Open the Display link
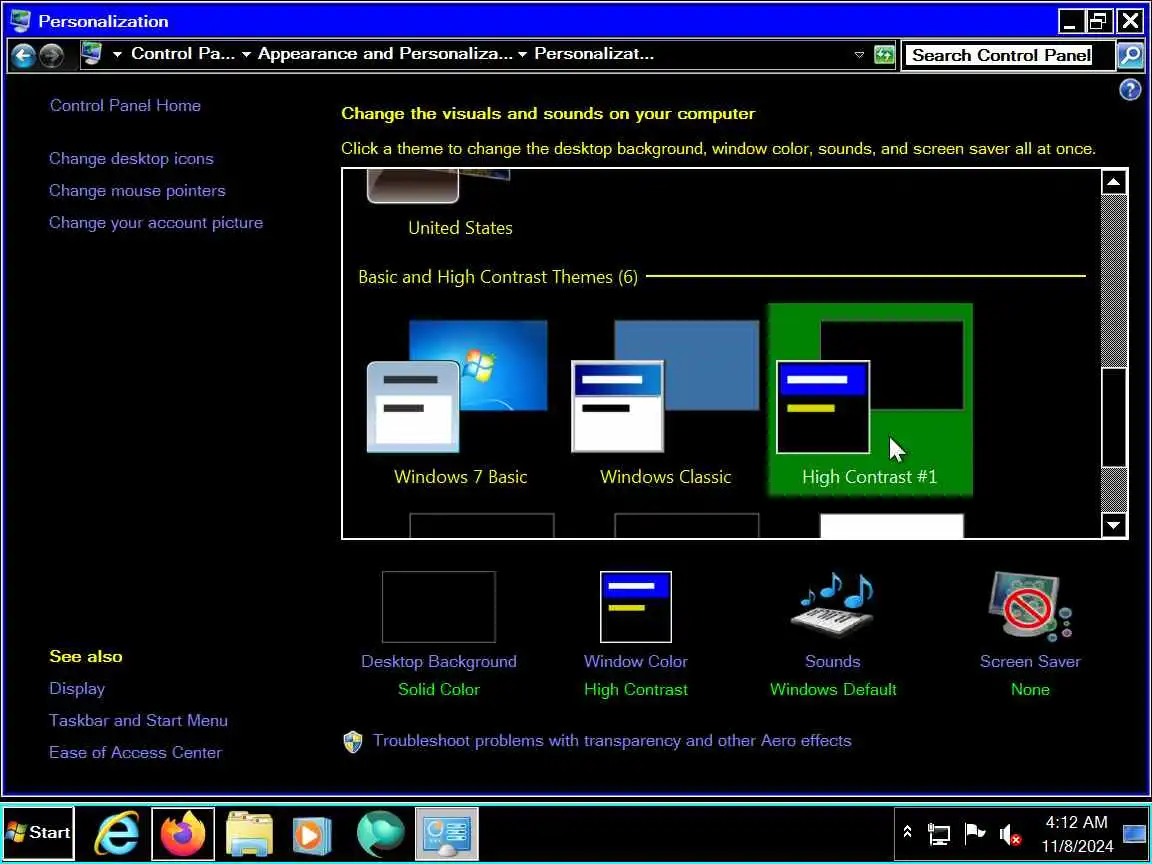Screen dimensions: 1152x864 [x=76, y=689]
